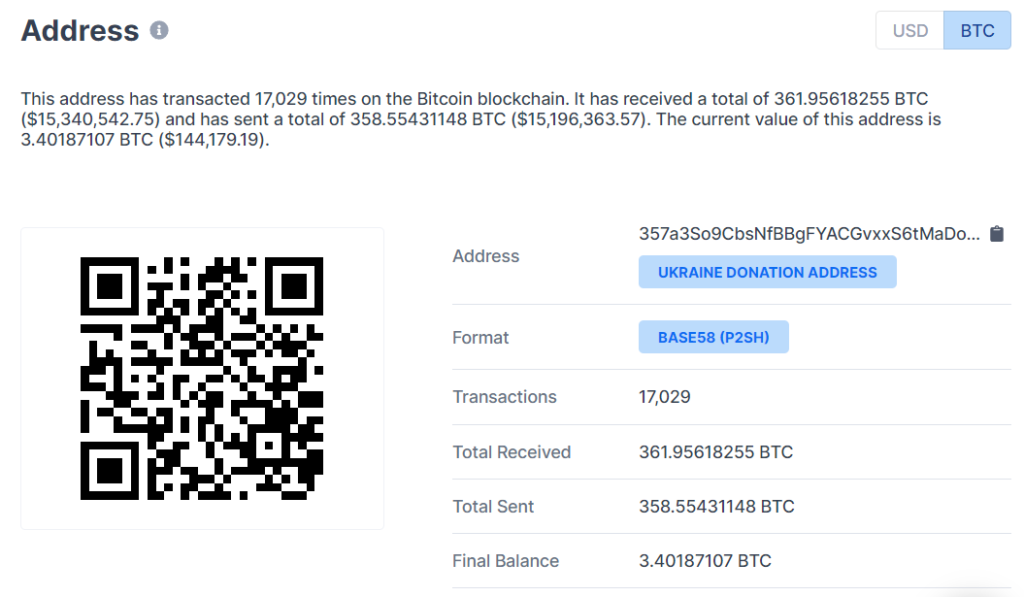Click the Total Received row label
Screen dimensions: 1024x597
click(x=511, y=452)
